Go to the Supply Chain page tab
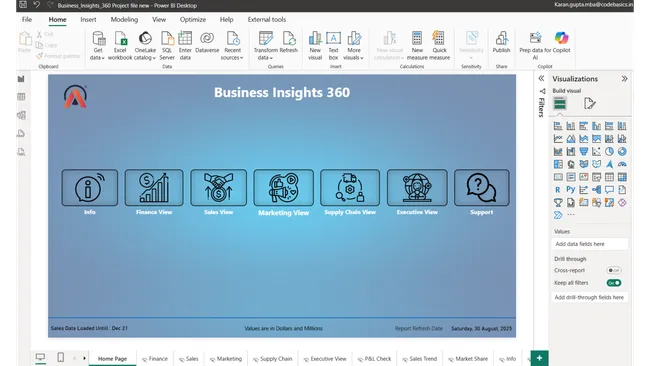The height and width of the screenshot is (366, 650). click(273, 359)
